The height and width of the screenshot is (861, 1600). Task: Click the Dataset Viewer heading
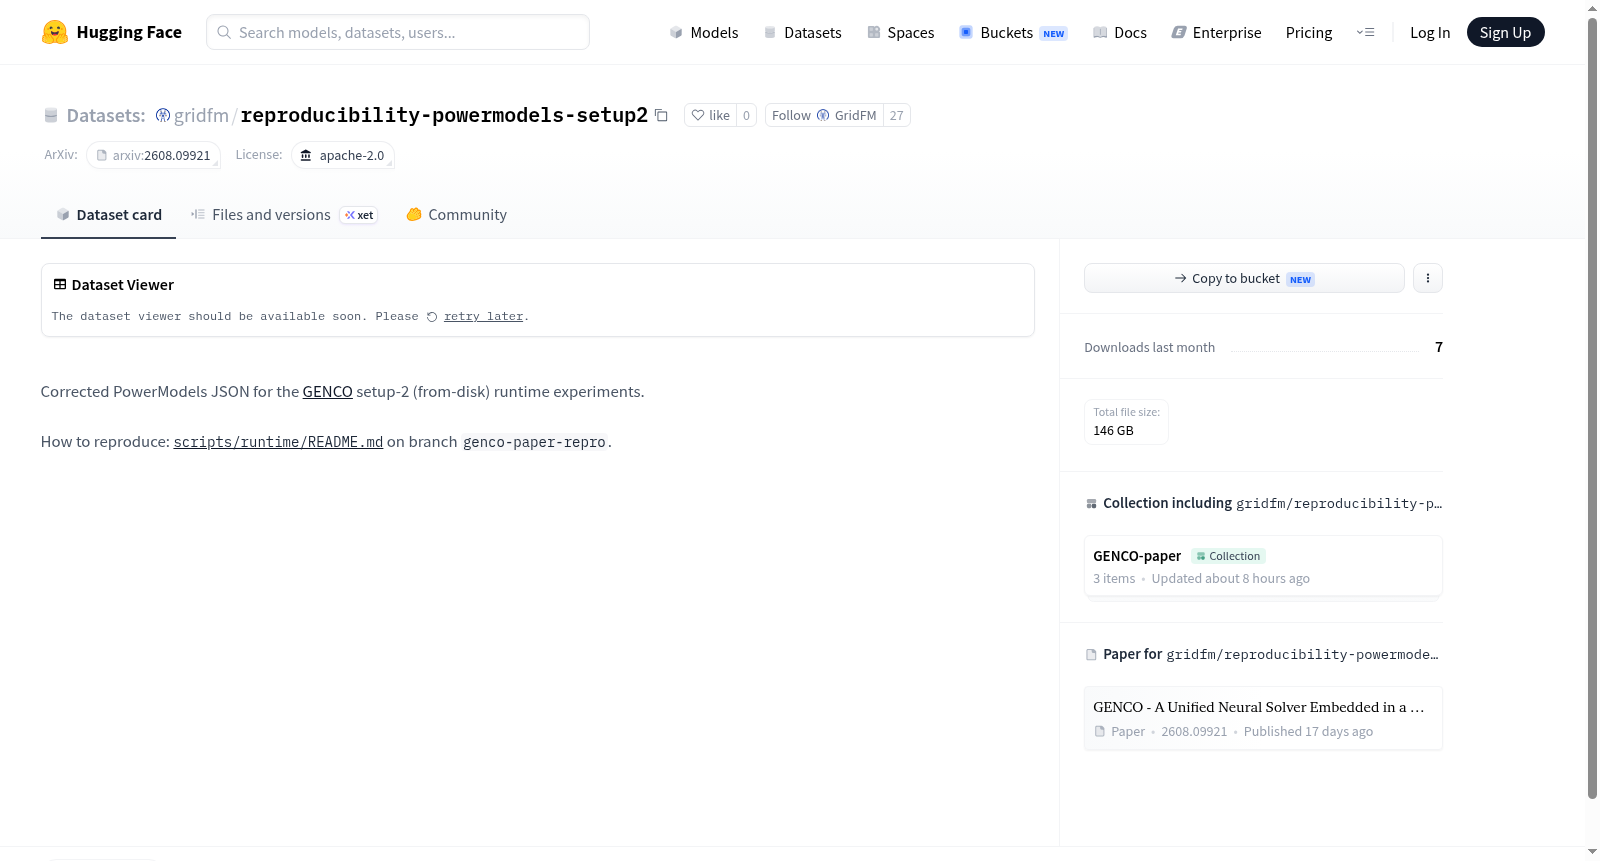[123, 285]
